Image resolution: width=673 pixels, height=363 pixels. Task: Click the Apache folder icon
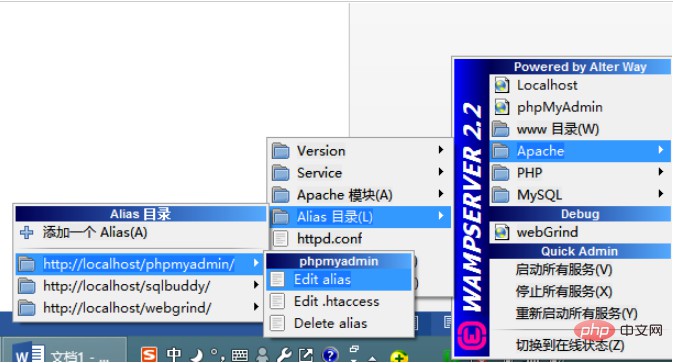click(x=500, y=151)
